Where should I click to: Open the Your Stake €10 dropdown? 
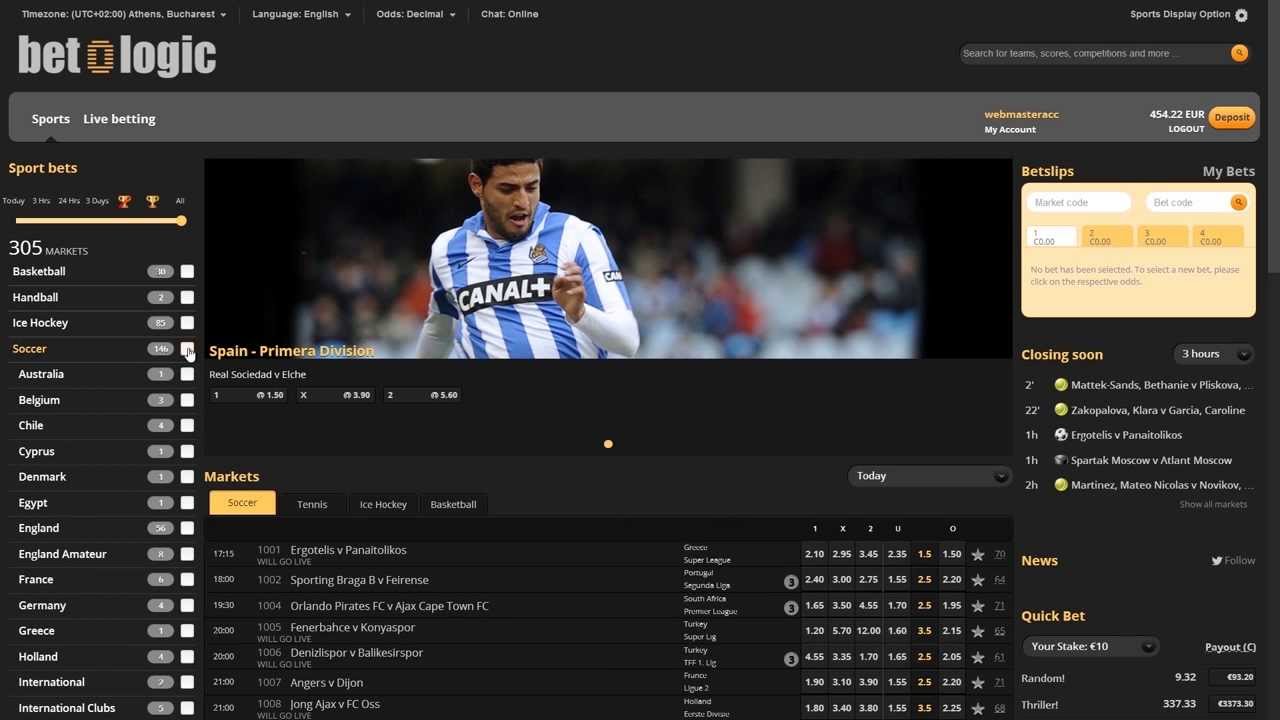pyautogui.click(x=1089, y=646)
